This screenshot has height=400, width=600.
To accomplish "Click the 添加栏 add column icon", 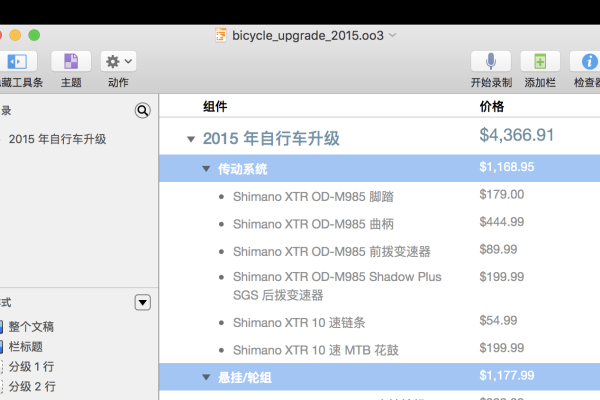I will coord(540,61).
